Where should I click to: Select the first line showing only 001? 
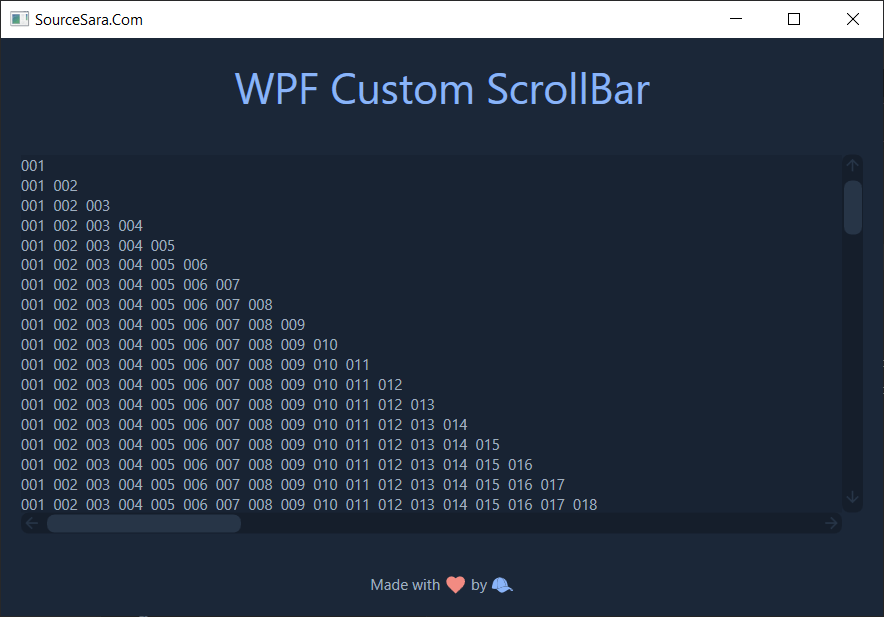[x=32, y=165]
